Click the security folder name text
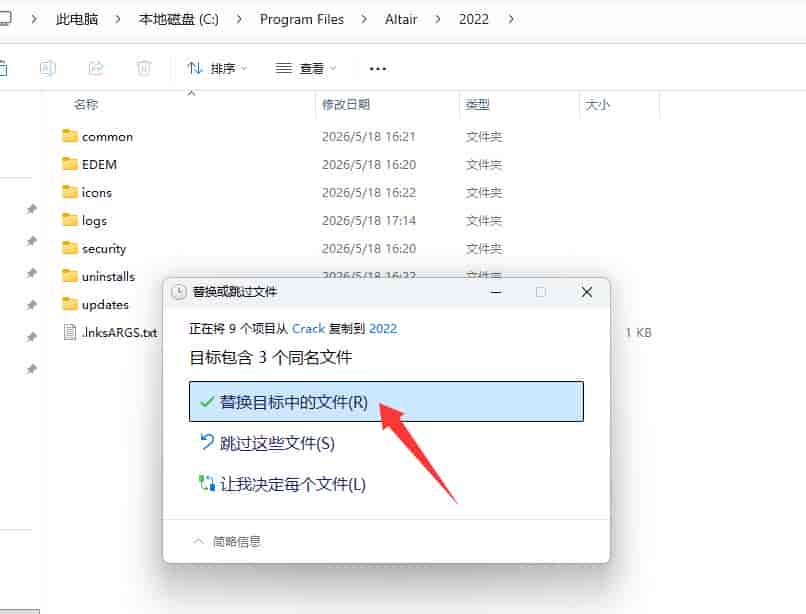 coord(104,248)
